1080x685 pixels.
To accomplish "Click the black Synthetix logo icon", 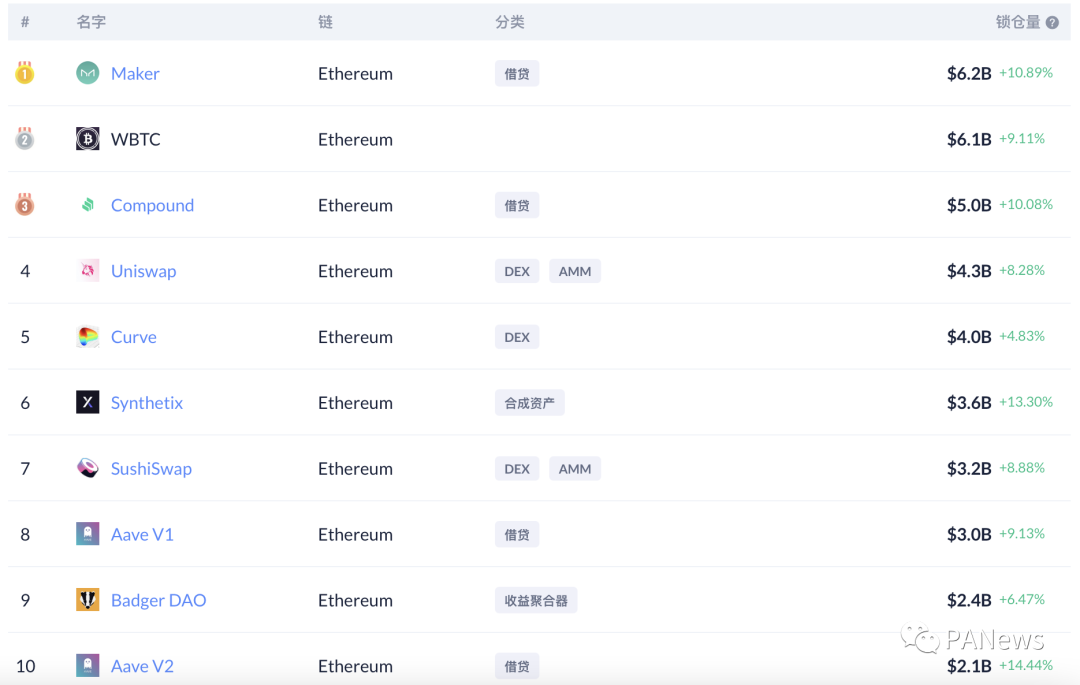I will point(88,402).
